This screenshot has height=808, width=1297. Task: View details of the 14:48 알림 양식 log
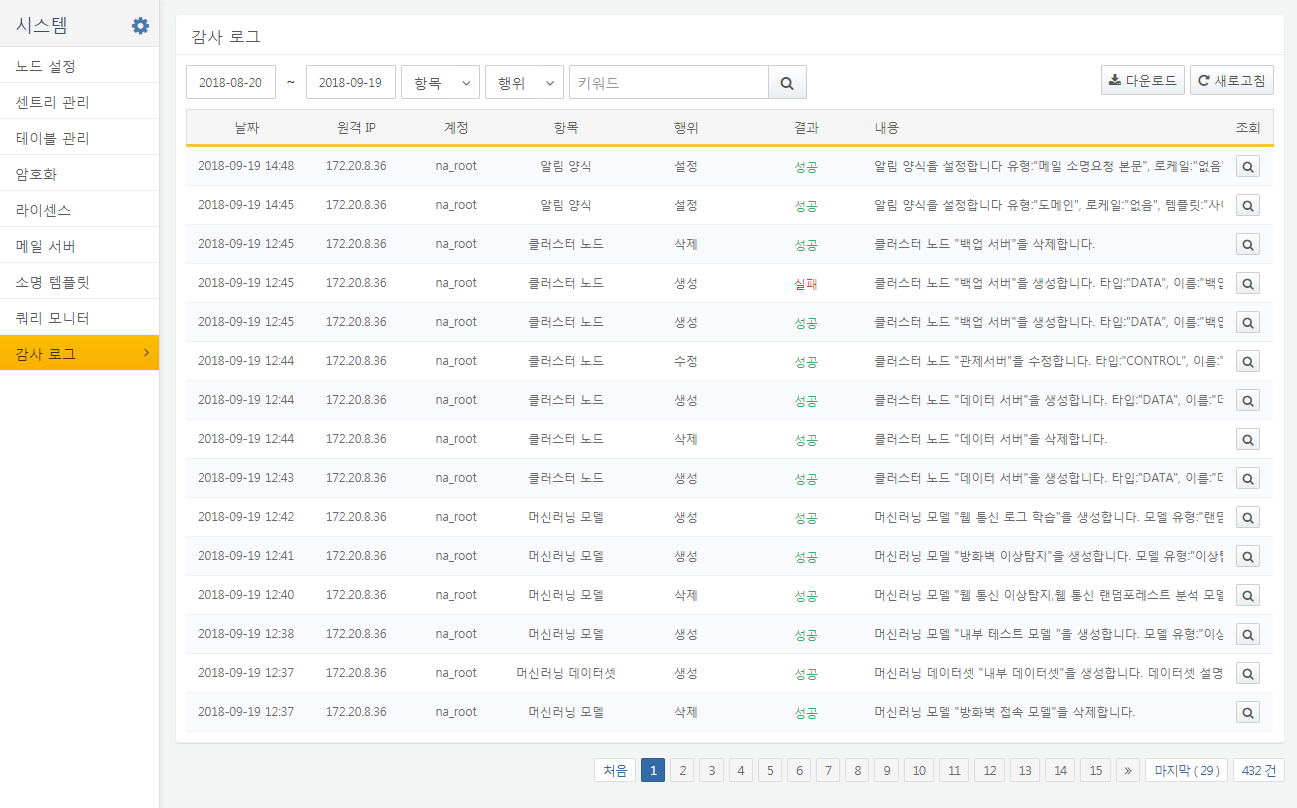1248,166
